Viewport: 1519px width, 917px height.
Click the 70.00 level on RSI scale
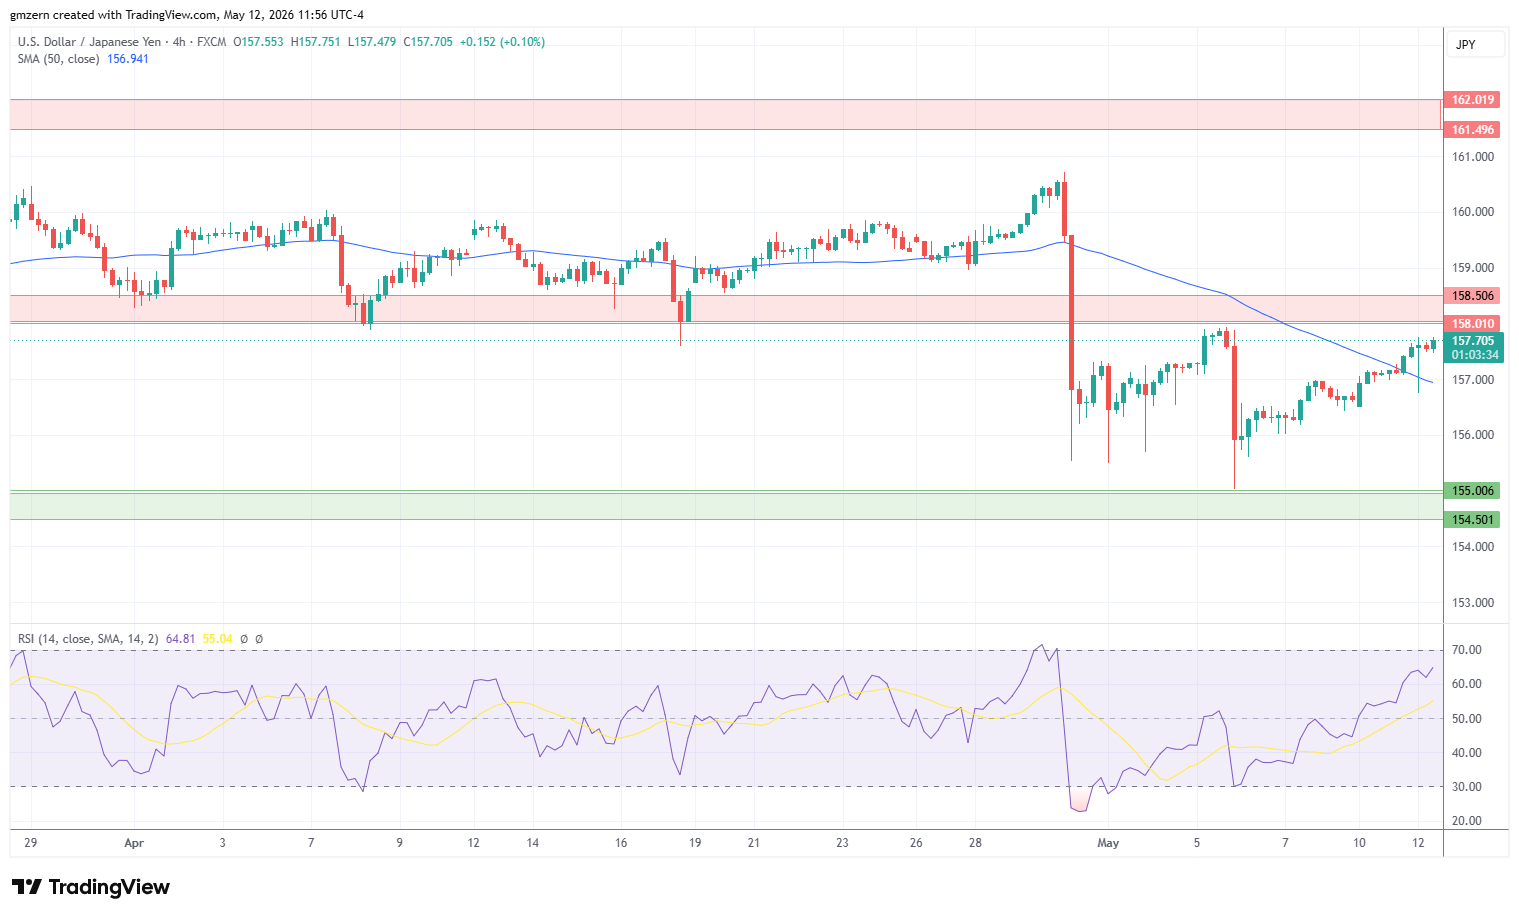(1467, 650)
